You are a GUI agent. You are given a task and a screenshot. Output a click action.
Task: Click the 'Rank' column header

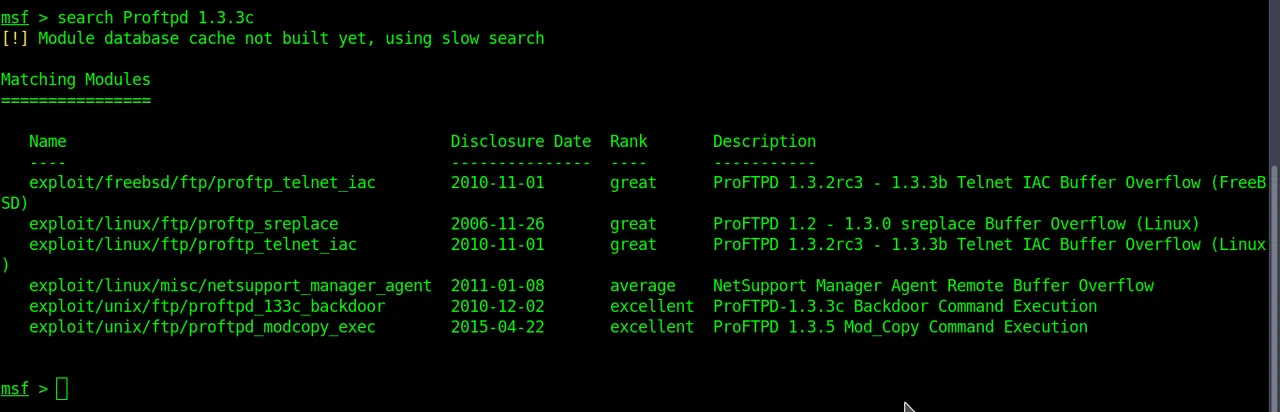click(629, 142)
